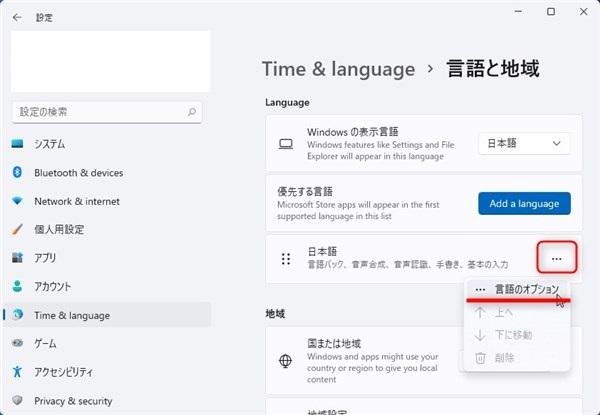Click the down arrow icon for 下に移動
This screenshot has width=600, height=415.
[x=480, y=335]
